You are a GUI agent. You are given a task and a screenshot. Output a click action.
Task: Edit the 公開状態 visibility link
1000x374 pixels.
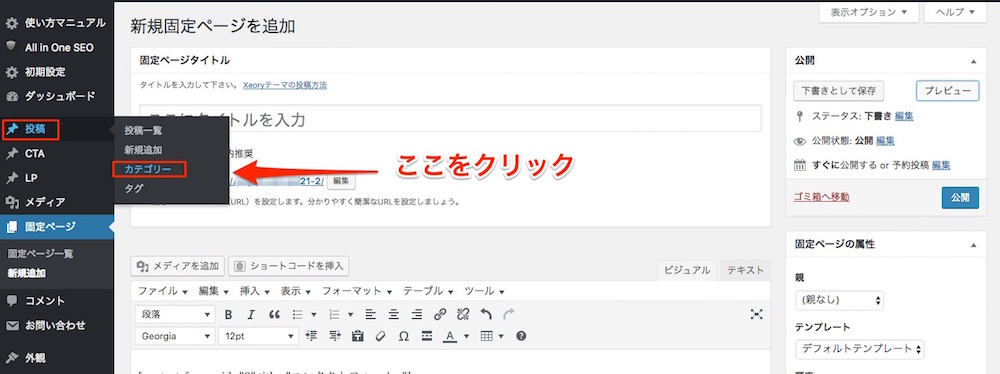point(886,141)
